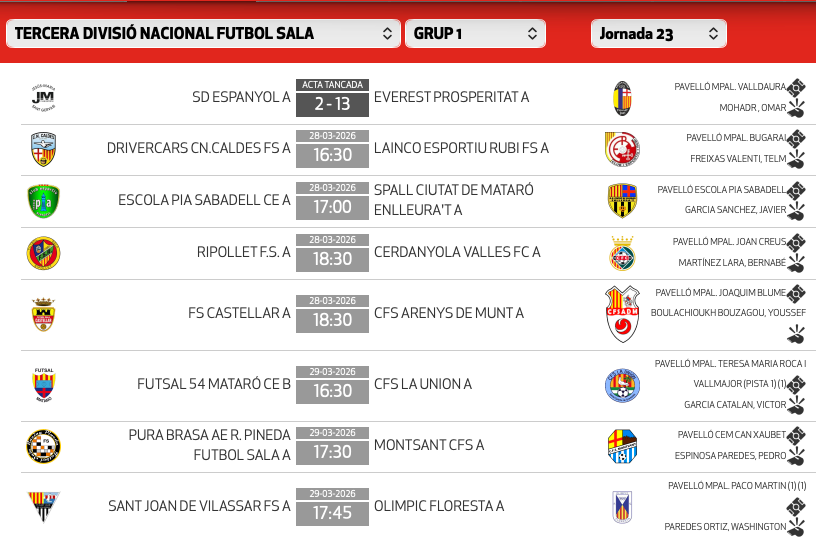
Task: Click the pitch icon for Pavelló Escola Pia Sabadell
Action: pyautogui.click(x=797, y=189)
